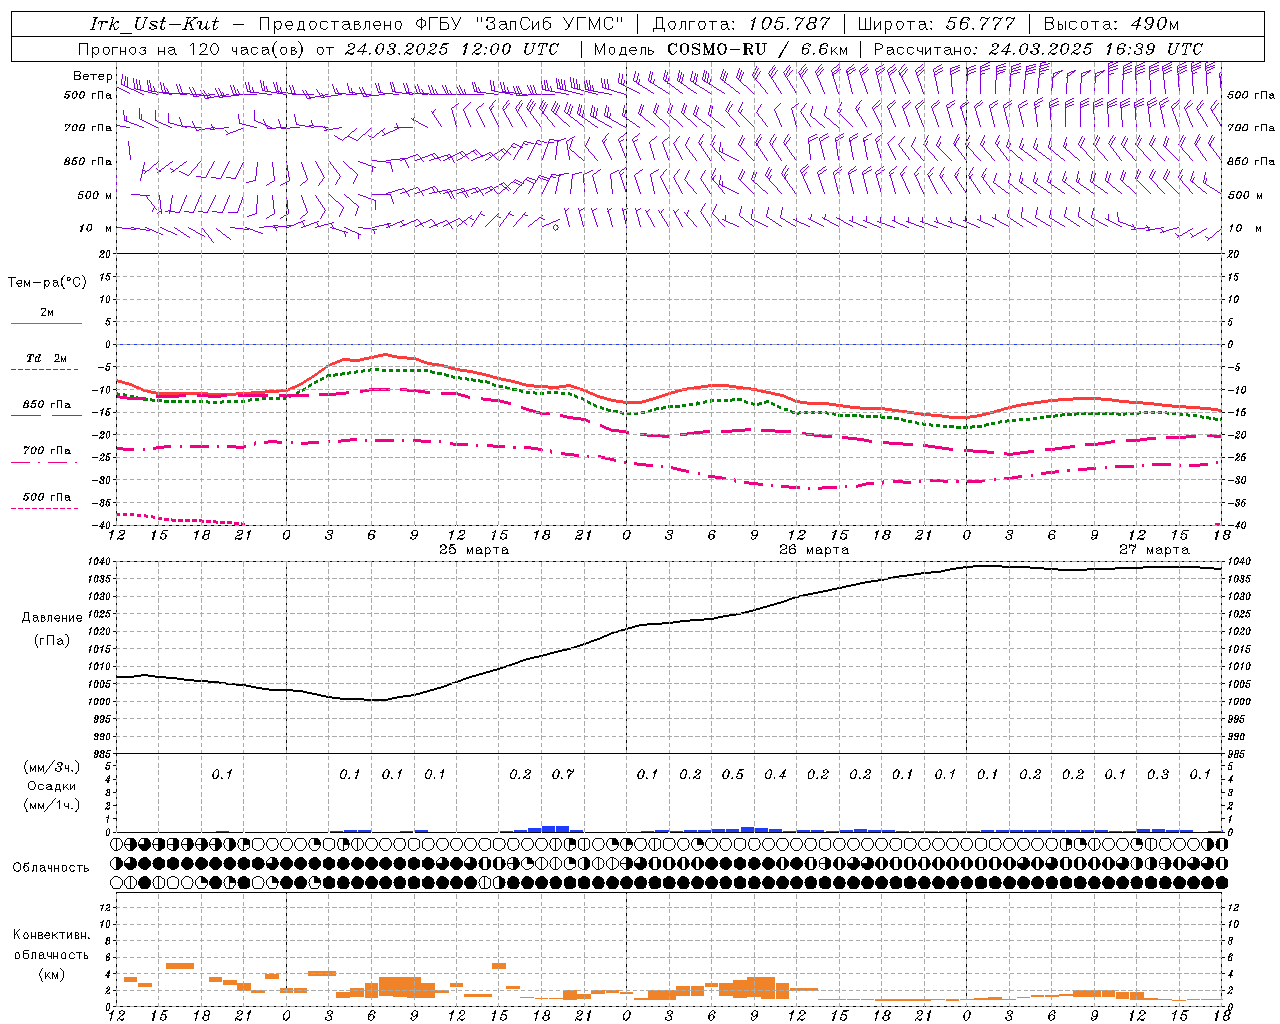The image size is (1280, 1024).
Task: Click the "Конвективн." convective cloud label
Action: (x=51, y=935)
